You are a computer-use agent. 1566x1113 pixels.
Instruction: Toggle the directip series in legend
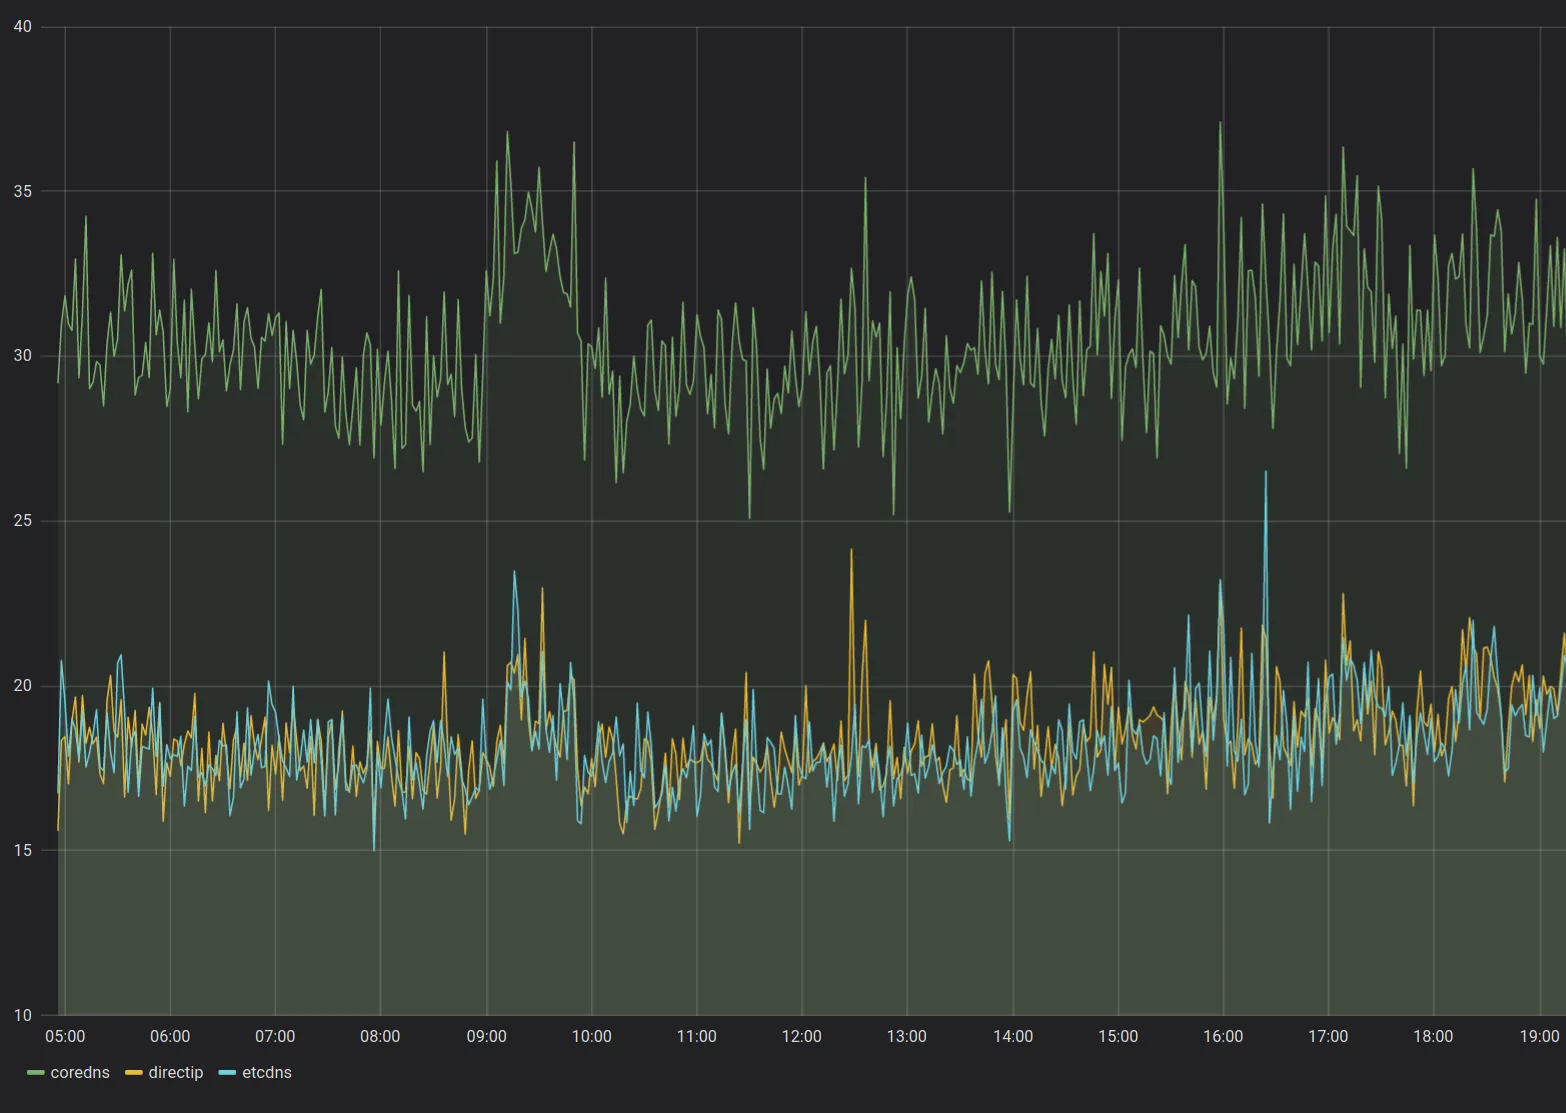point(175,1072)
